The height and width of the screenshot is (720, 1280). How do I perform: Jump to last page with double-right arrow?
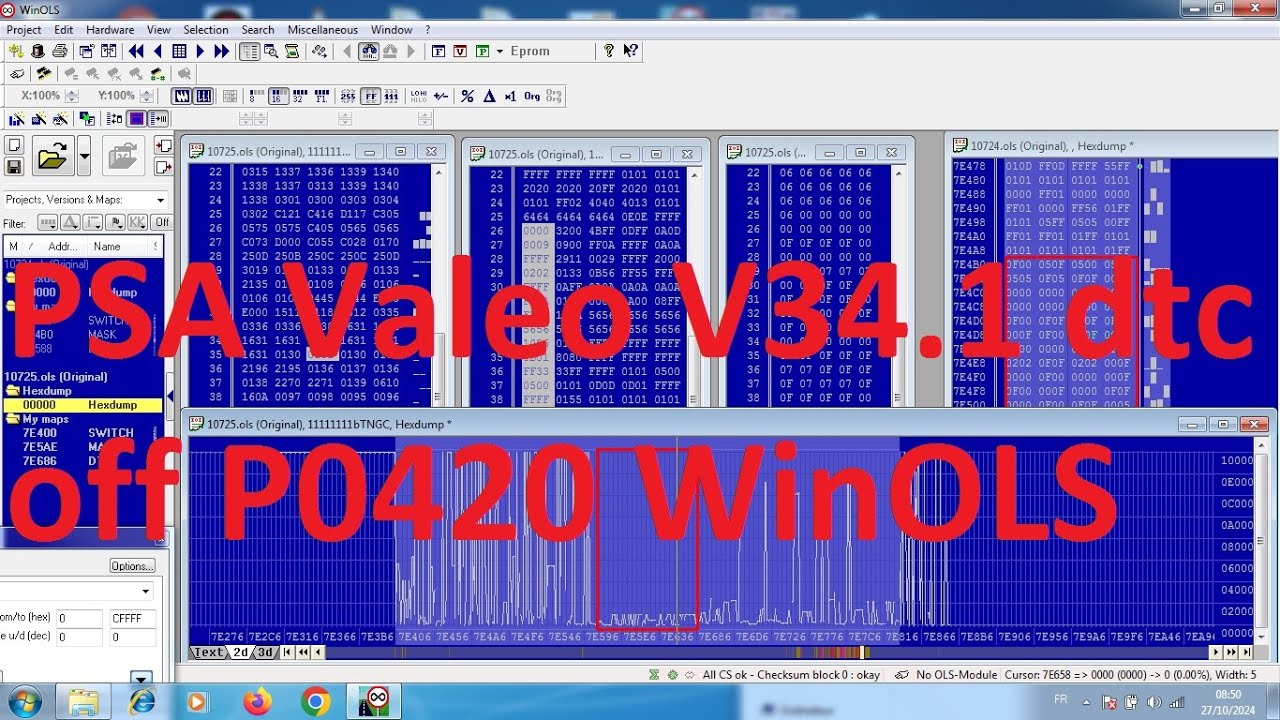click(221, 51)
